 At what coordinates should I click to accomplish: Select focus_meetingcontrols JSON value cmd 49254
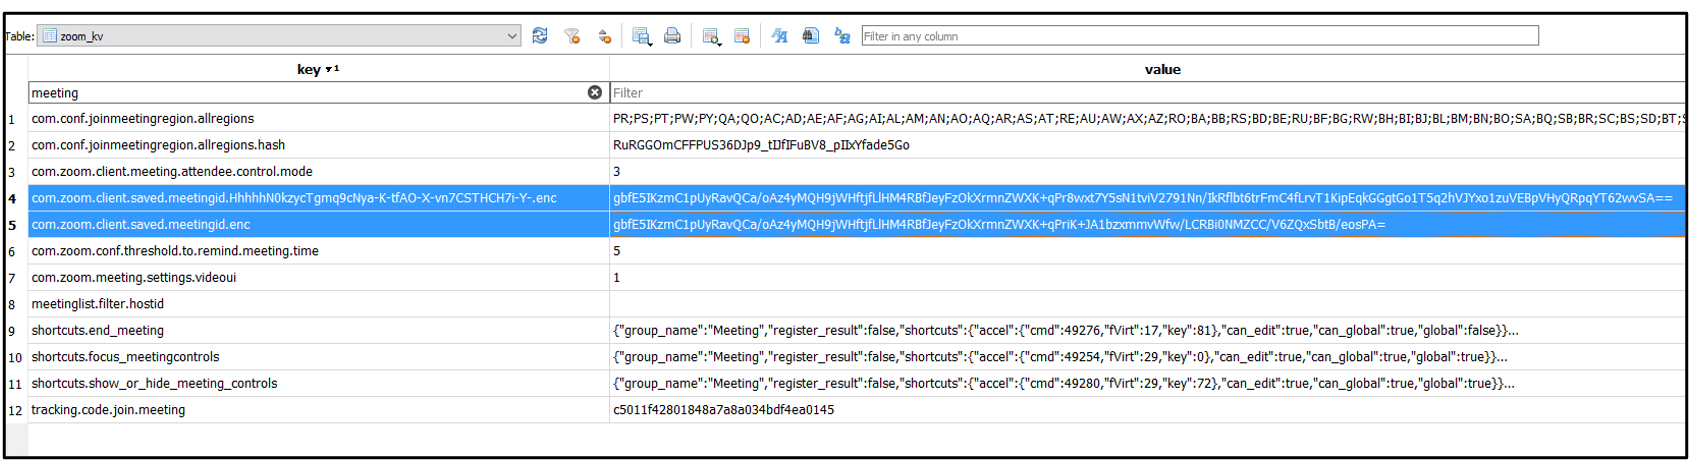[x=1147, y=357]
